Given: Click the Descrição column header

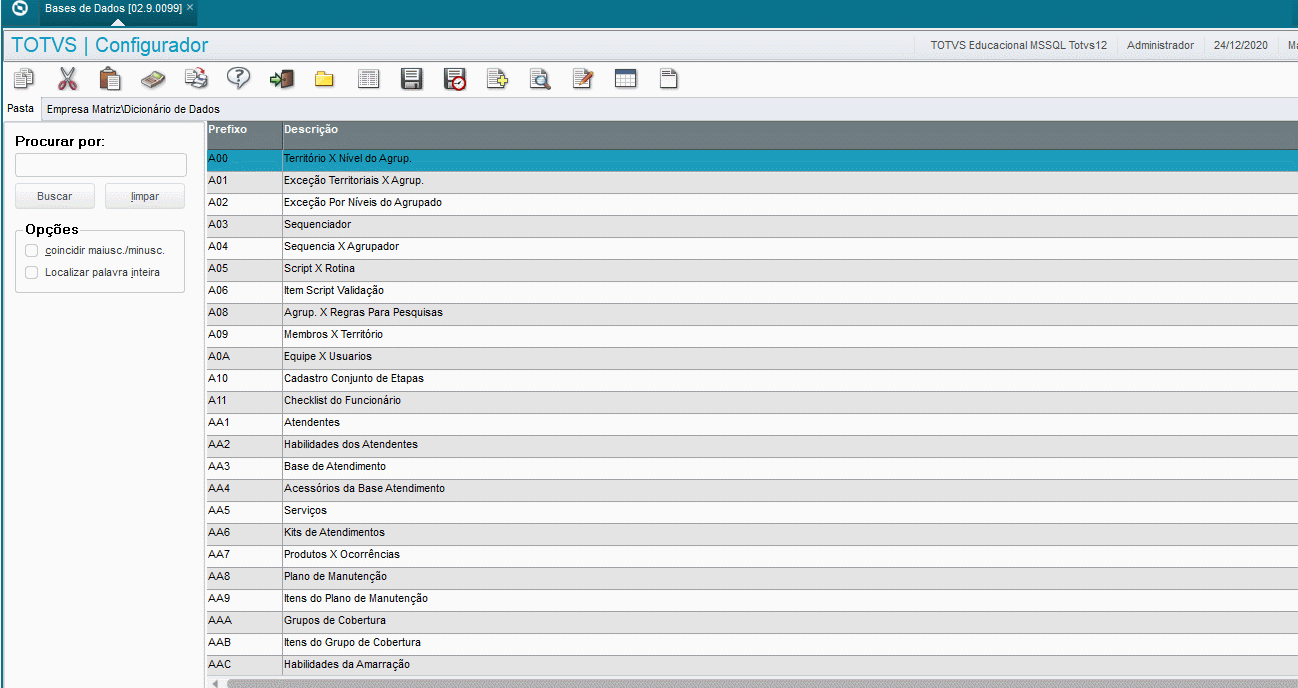Looking at the screenshot, I should 790,135.
